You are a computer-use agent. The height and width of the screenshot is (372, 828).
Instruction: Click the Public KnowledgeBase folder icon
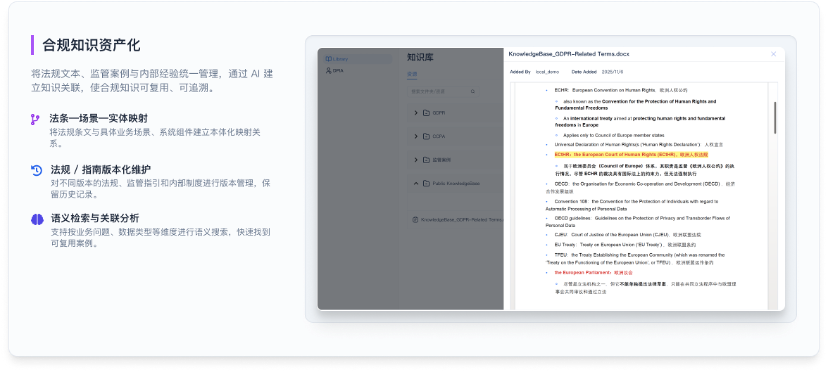coord(426,183)
